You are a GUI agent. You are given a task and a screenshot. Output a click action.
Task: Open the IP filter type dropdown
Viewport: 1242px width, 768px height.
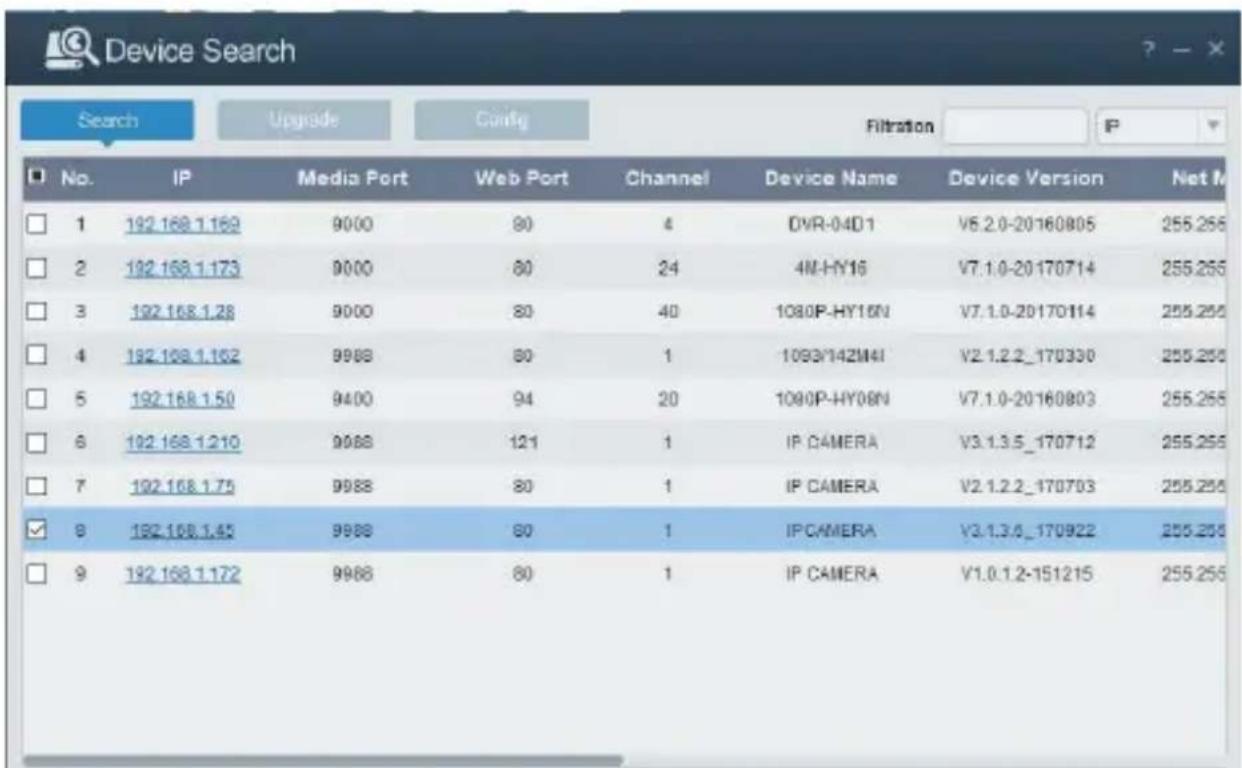coord(1160,127)
